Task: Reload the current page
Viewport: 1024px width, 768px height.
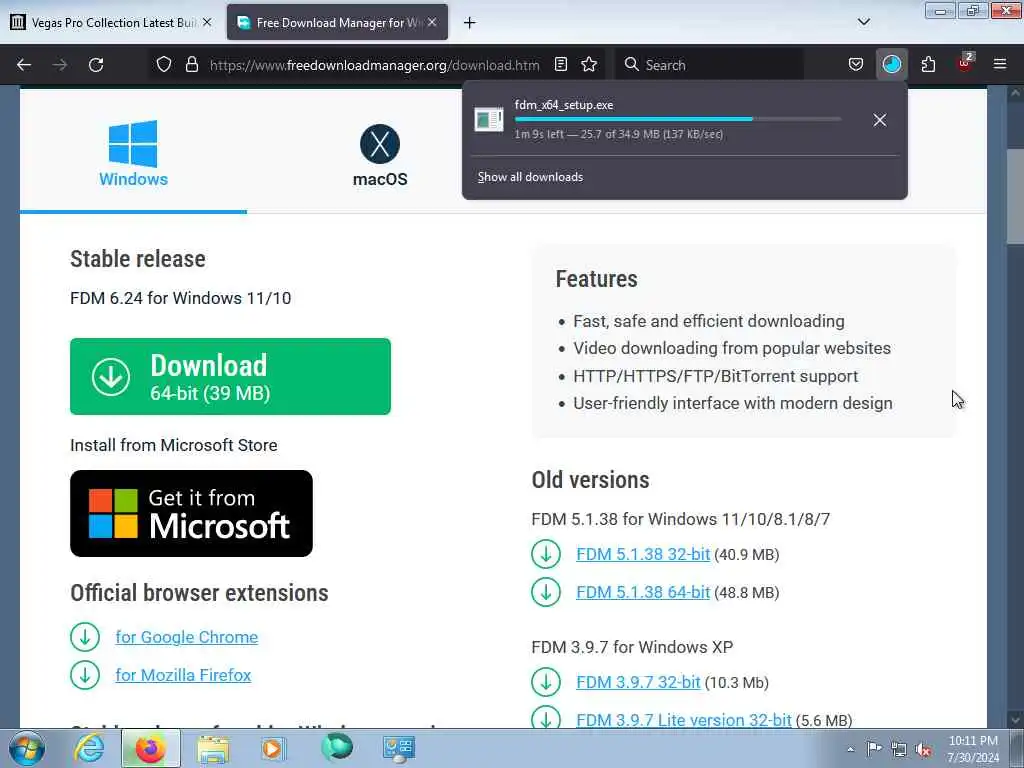Action: (x=96, y=65)
